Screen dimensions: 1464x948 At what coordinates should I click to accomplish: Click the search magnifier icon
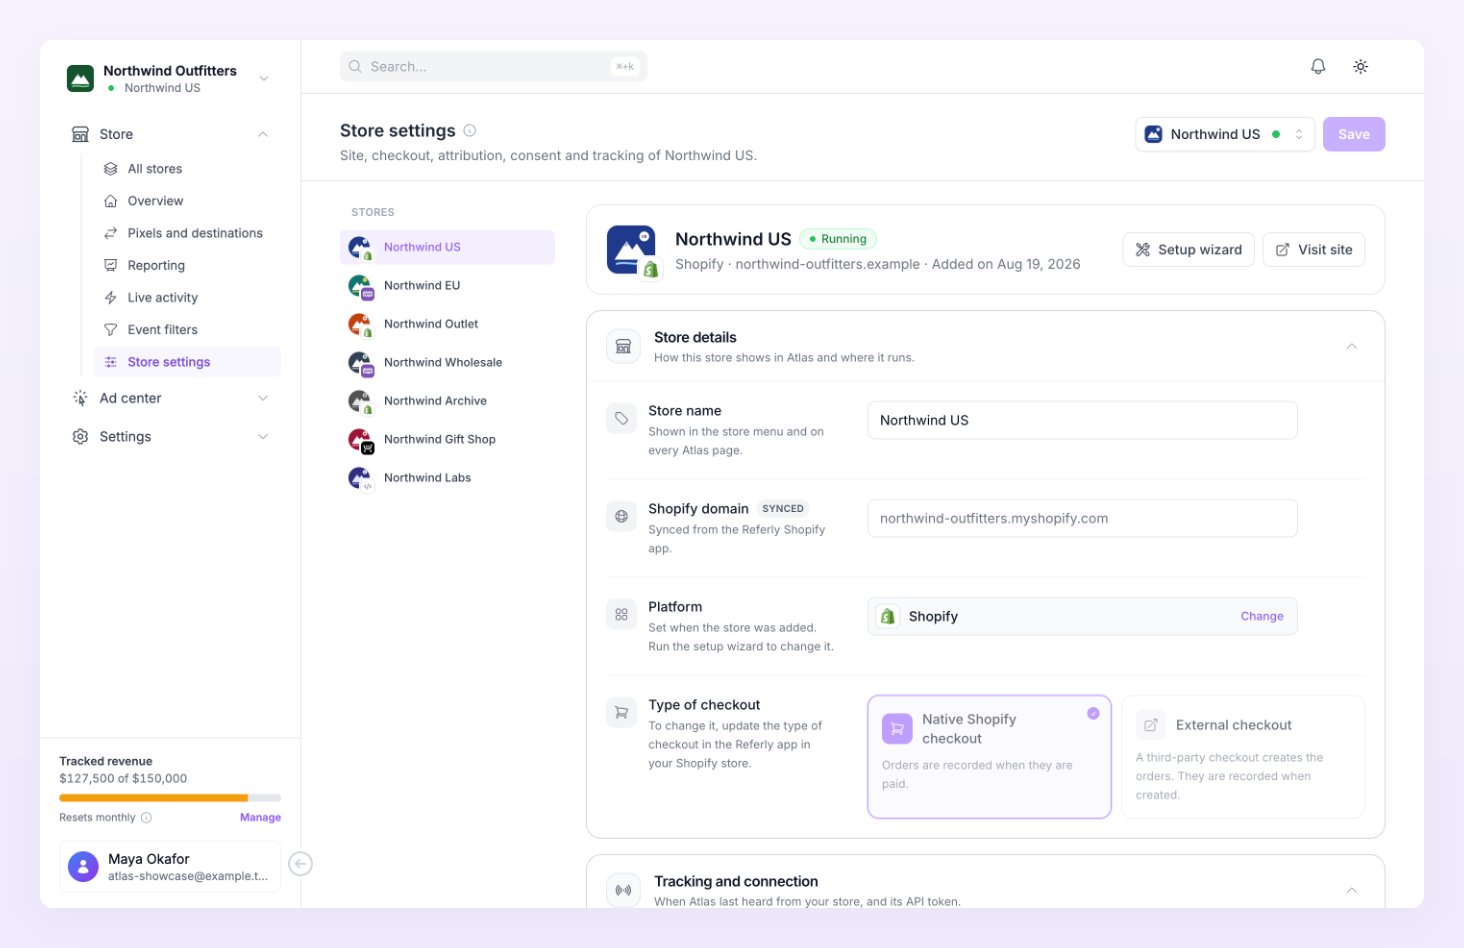click(355, 66)
